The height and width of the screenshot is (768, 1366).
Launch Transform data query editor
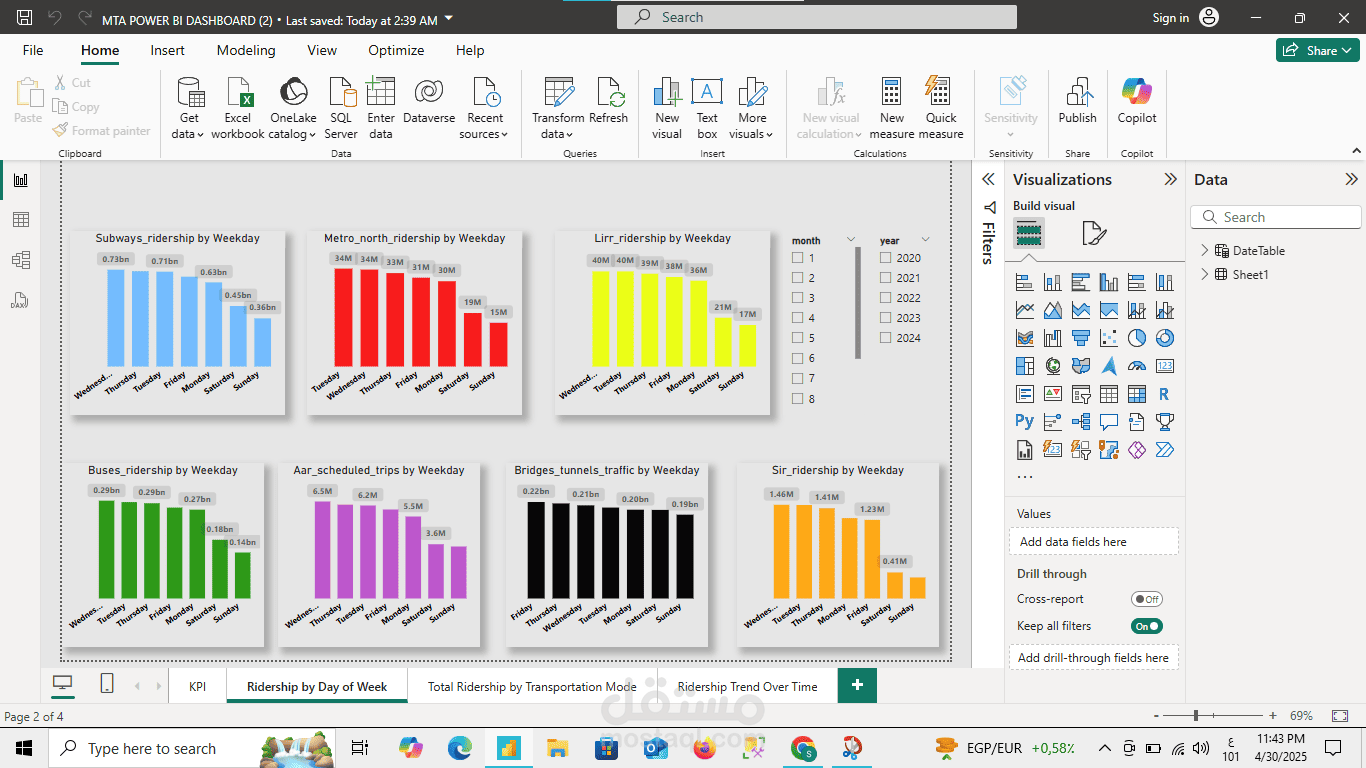[558, 108]
